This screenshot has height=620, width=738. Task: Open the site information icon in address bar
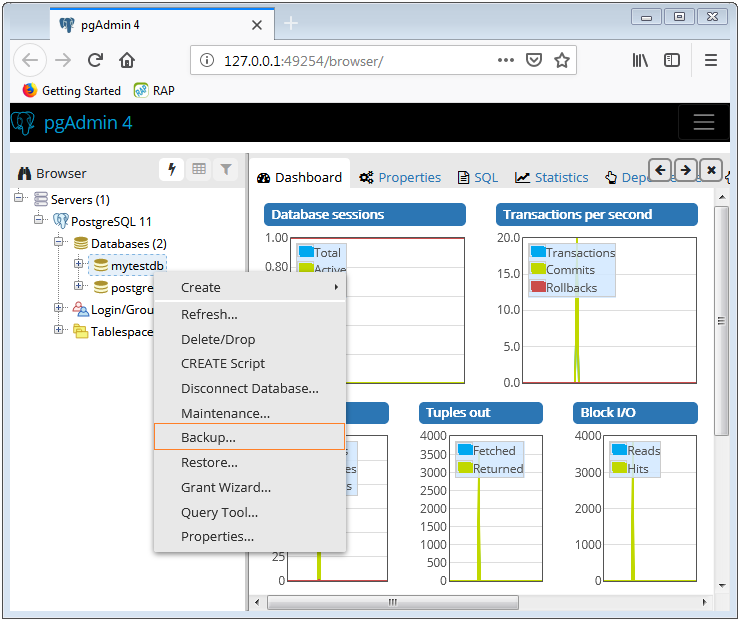tap(207, 60)
